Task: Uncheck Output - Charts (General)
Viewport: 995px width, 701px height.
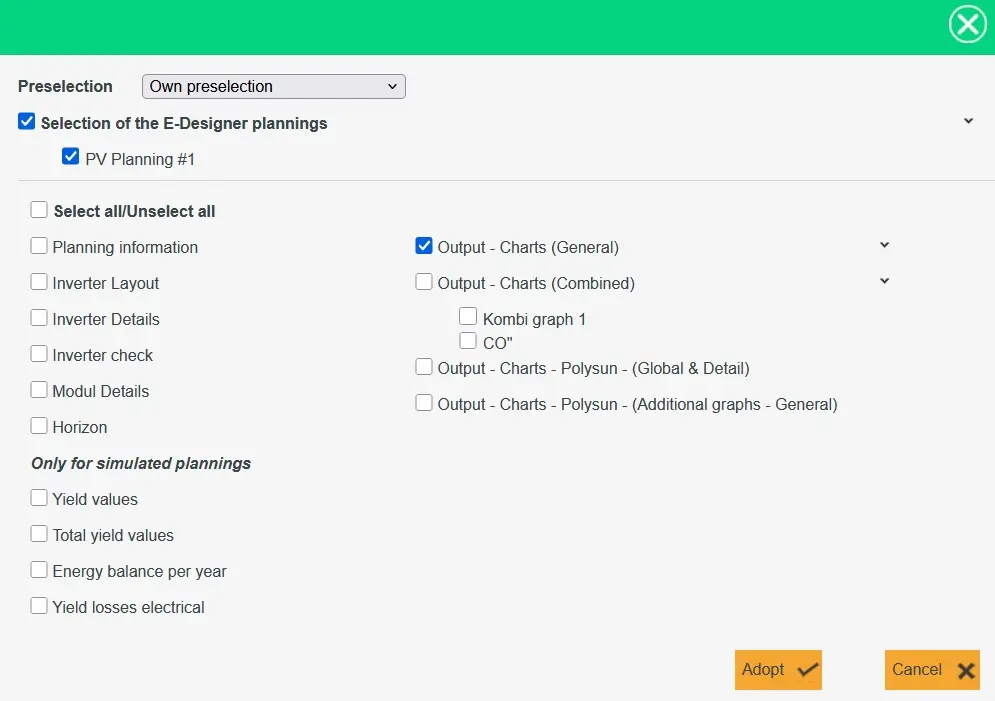Action: (x=424, y=246)
